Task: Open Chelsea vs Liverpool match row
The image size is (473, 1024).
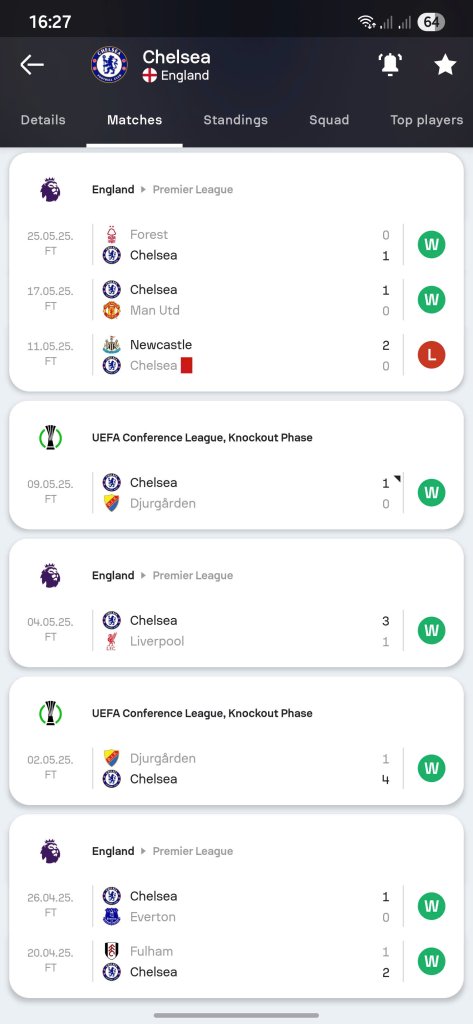Action: click(236, 631)
